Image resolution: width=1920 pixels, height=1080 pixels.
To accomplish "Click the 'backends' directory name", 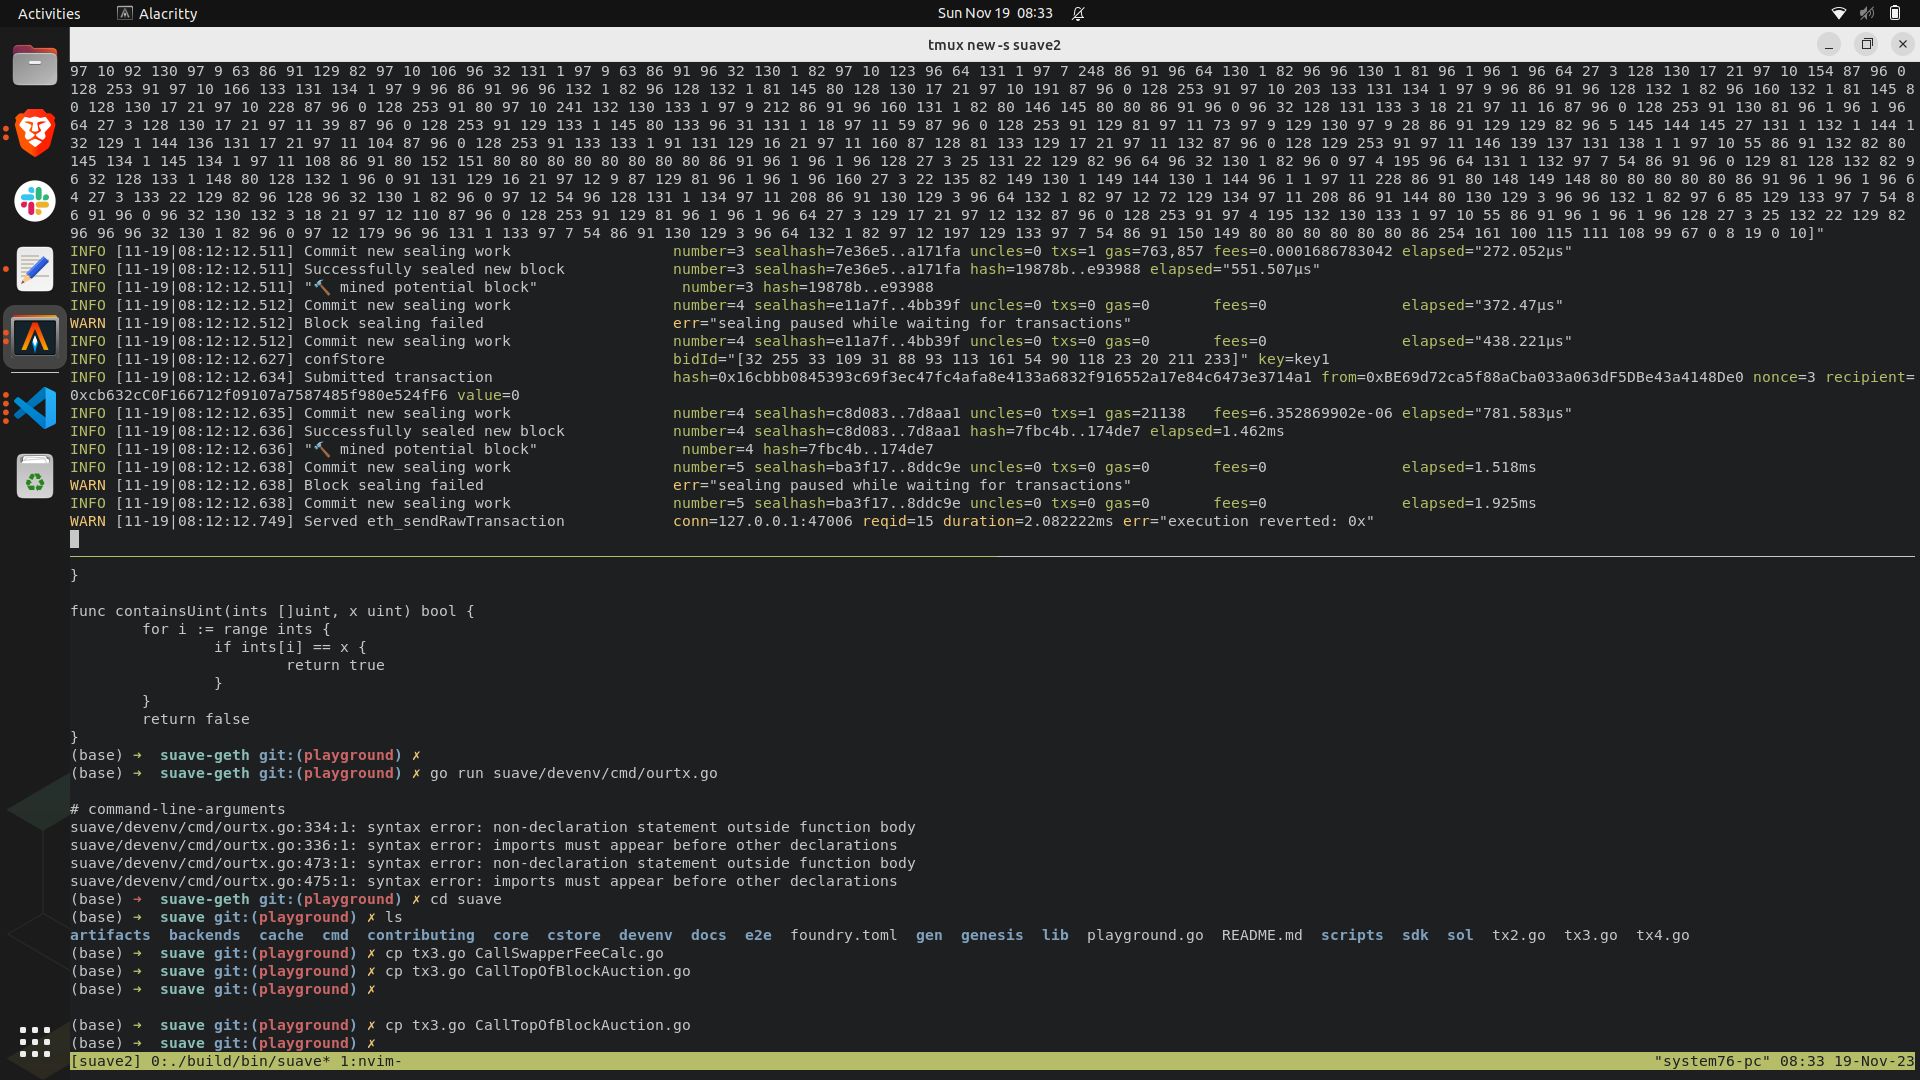I will 204,935.
